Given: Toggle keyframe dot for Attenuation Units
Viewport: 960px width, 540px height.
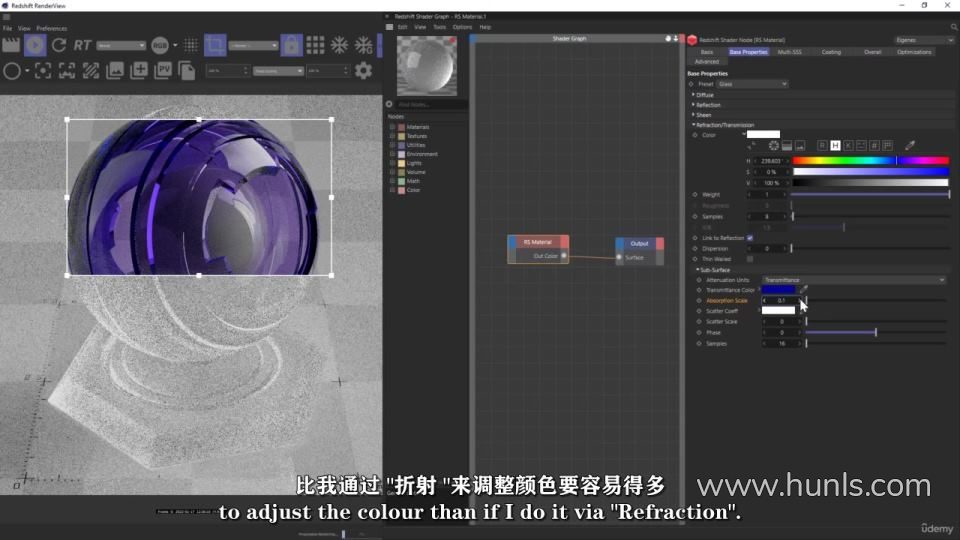Looking at the screenshot, I should pos(699,280).
